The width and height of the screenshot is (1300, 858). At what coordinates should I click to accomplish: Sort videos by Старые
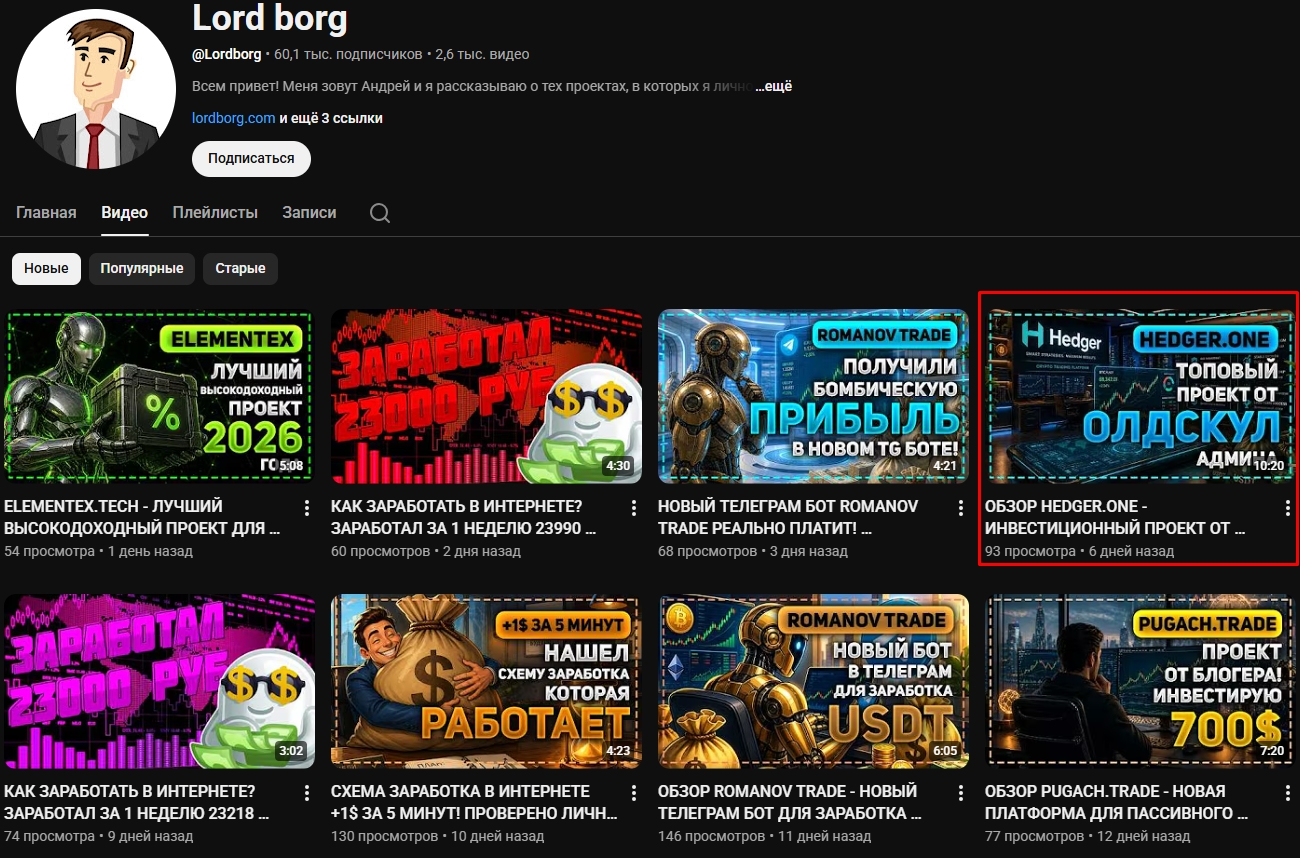[240, 268]
